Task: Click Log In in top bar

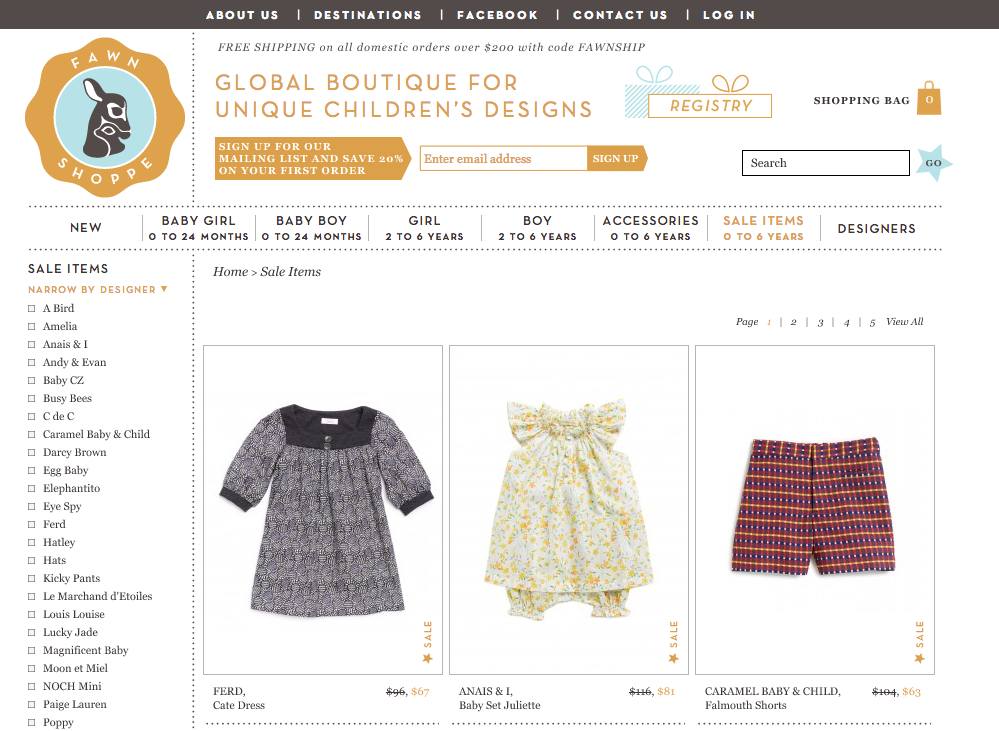Action: (729, 15)
